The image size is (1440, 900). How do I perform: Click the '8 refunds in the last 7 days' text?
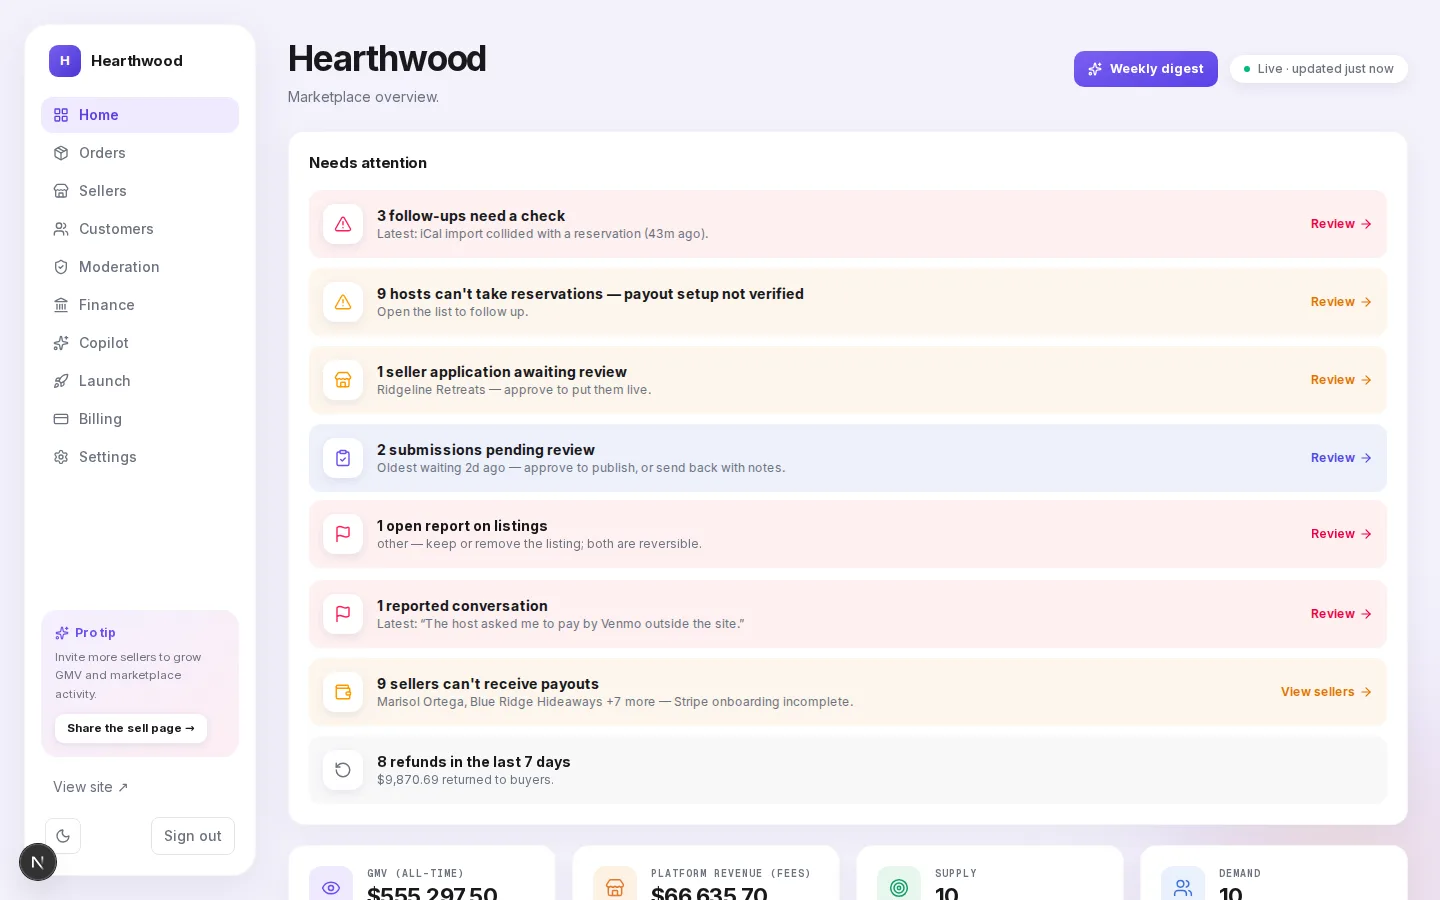[x=474, y=762]
